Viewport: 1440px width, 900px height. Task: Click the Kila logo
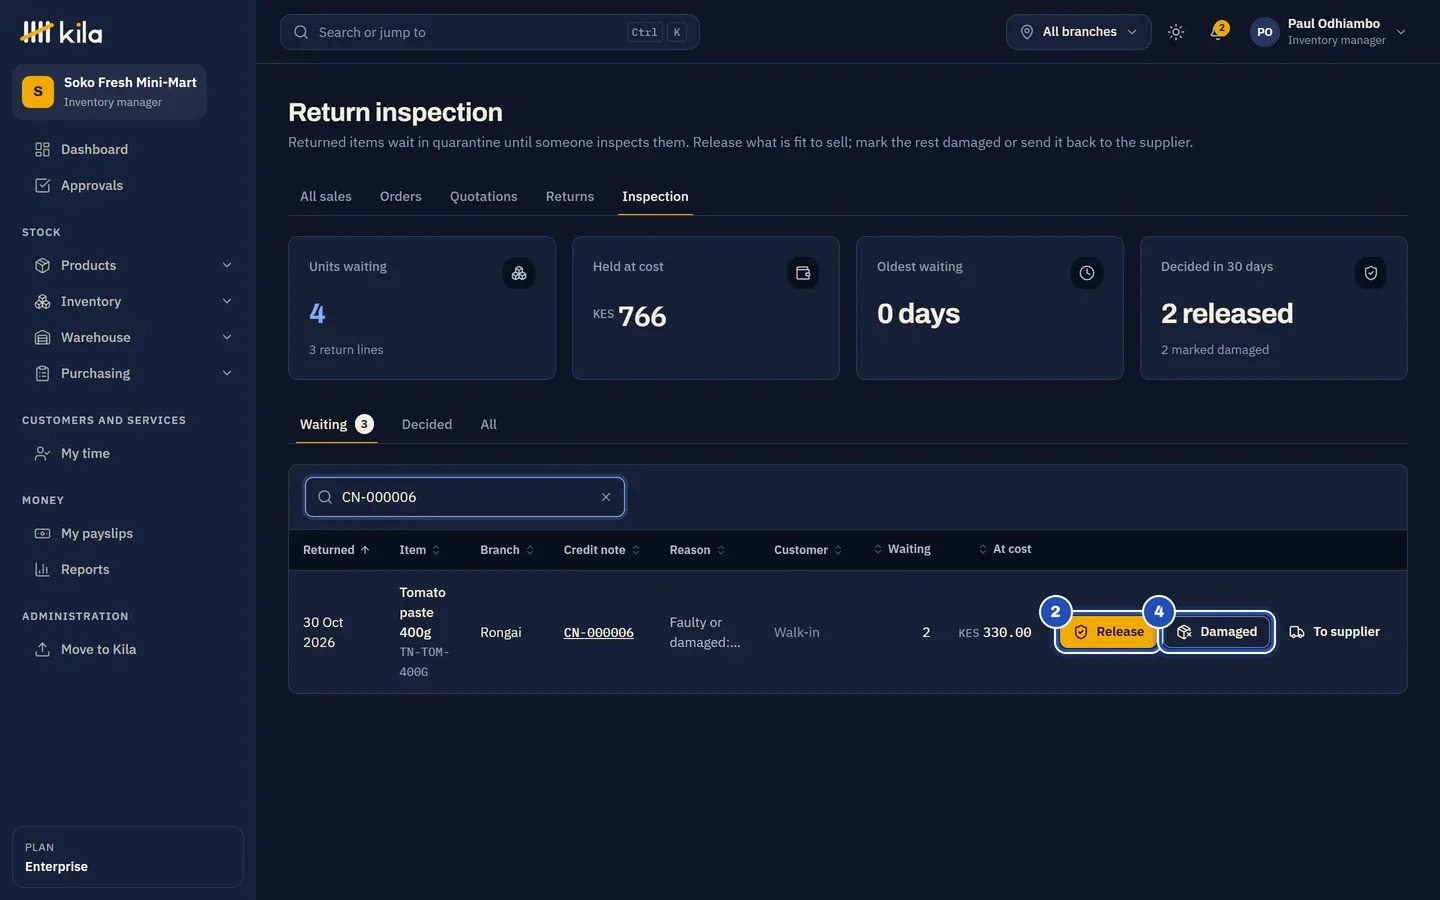pyautogui.click(x=61, y=32)
